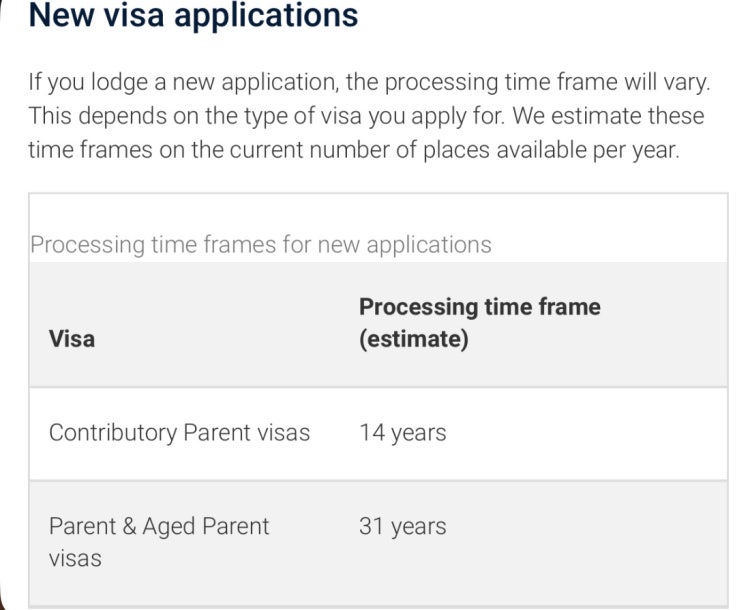The width and height of the screenshot is (750, 610).
Task: Click the phrase 'We estimate these'
Action: (x=608, y=116)
